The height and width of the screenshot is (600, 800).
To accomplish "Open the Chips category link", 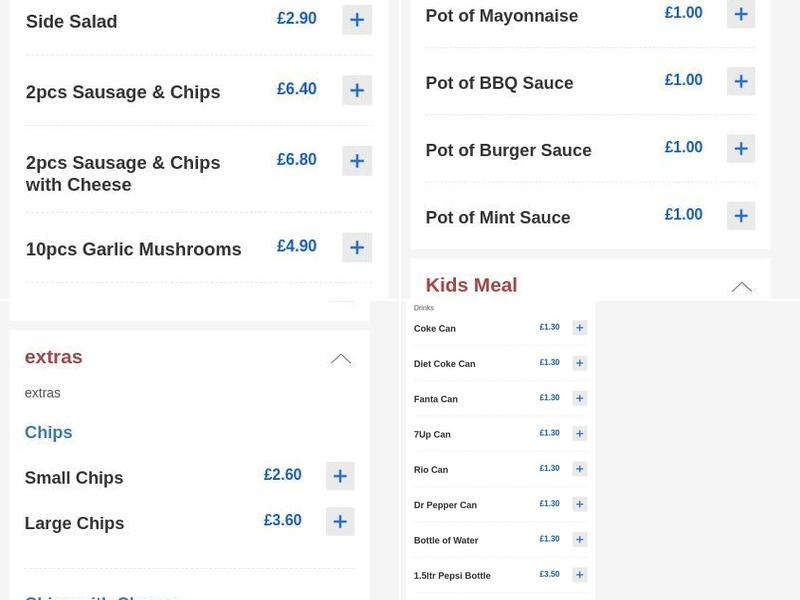I will pyautogui.click(x=47, y=432).
